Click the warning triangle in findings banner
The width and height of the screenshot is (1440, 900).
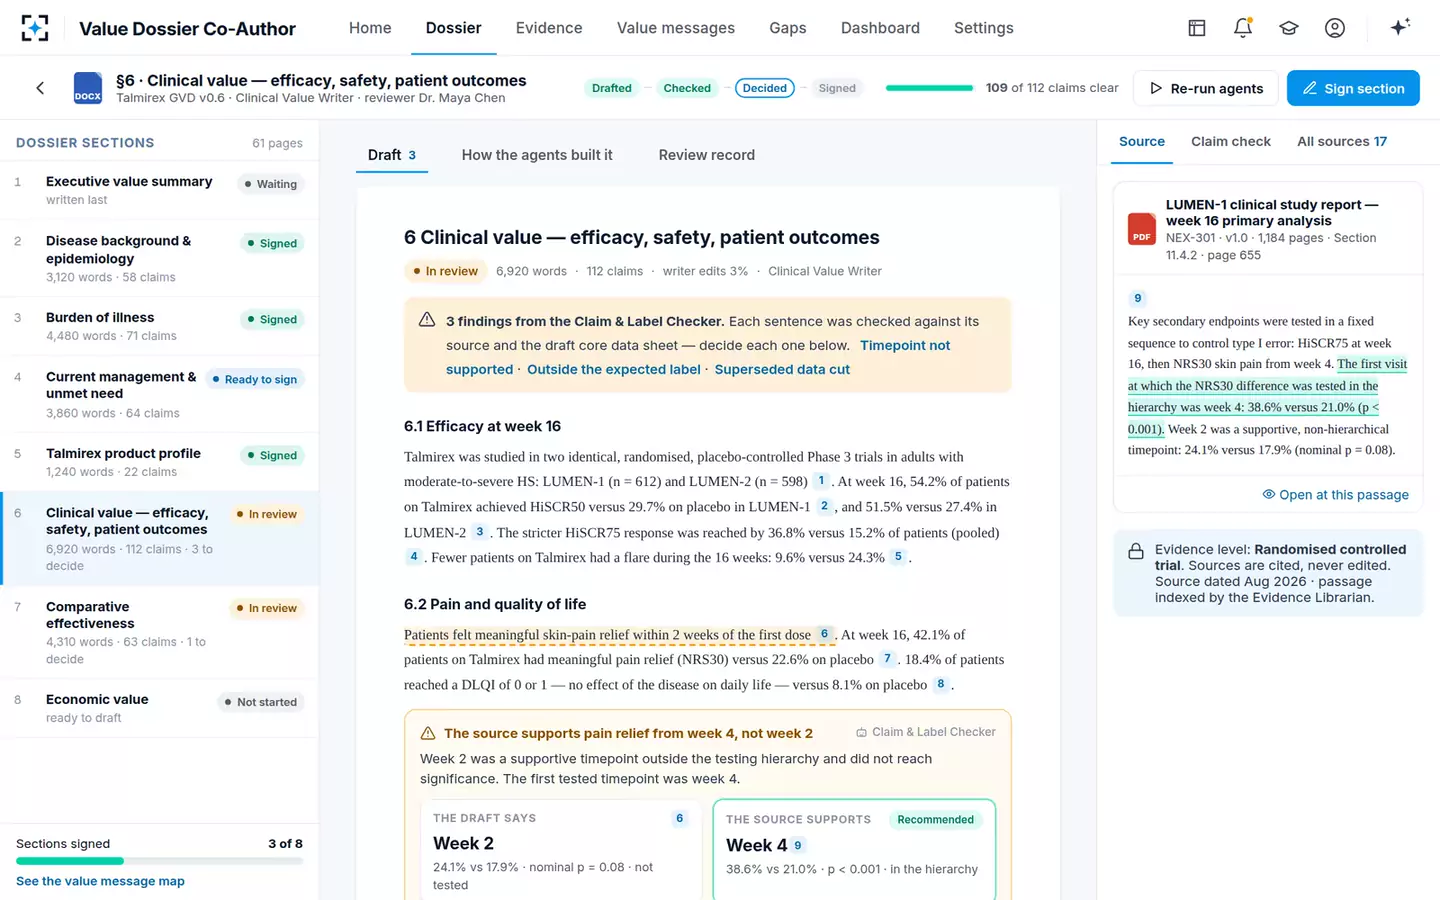tap(427, 320)
